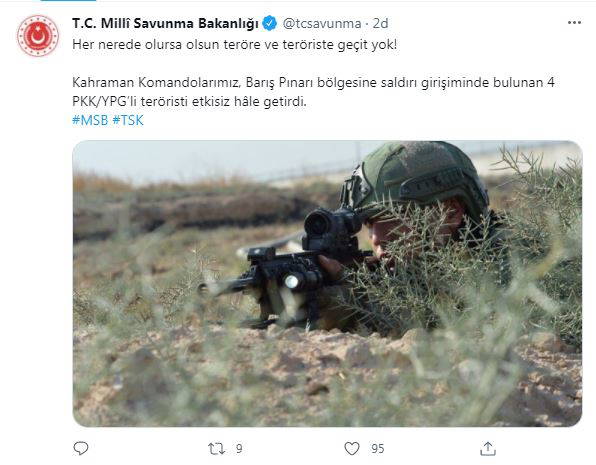The image size is (596, 465).
Task: View the retweet count of 9
Action: pyautogui.click(x=239, y=449)
